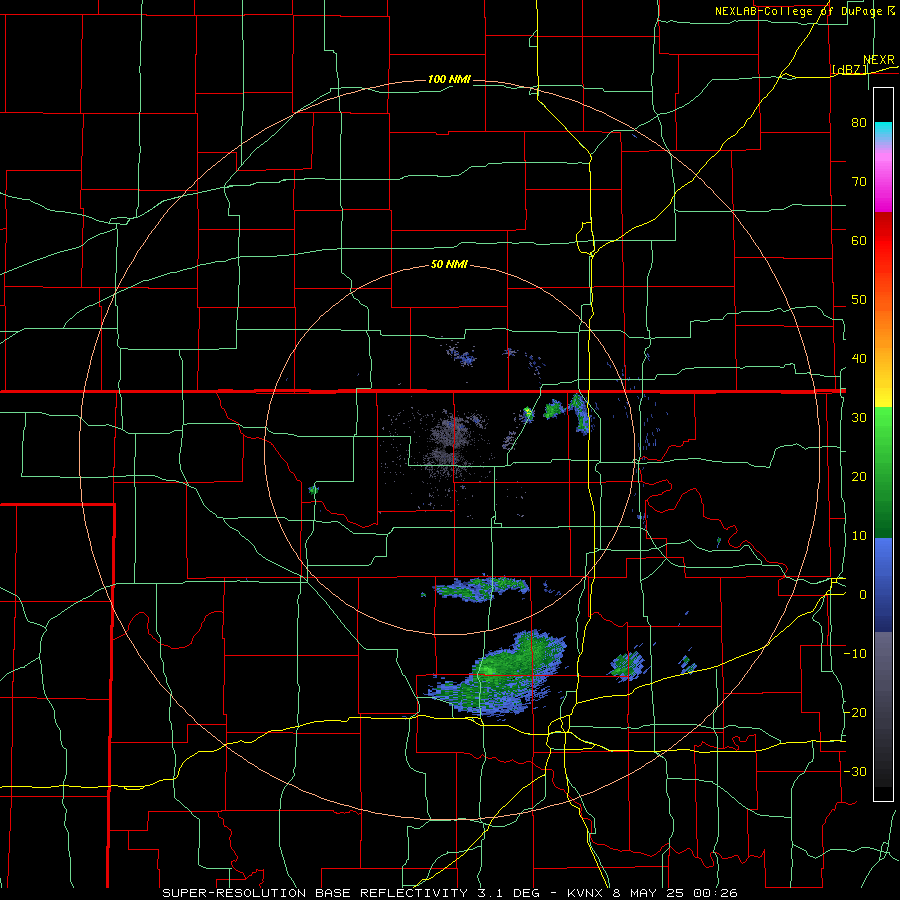Click the radar site center in gray clutter
The width and height of the screenshot is (900, 900).
point(448,448)
